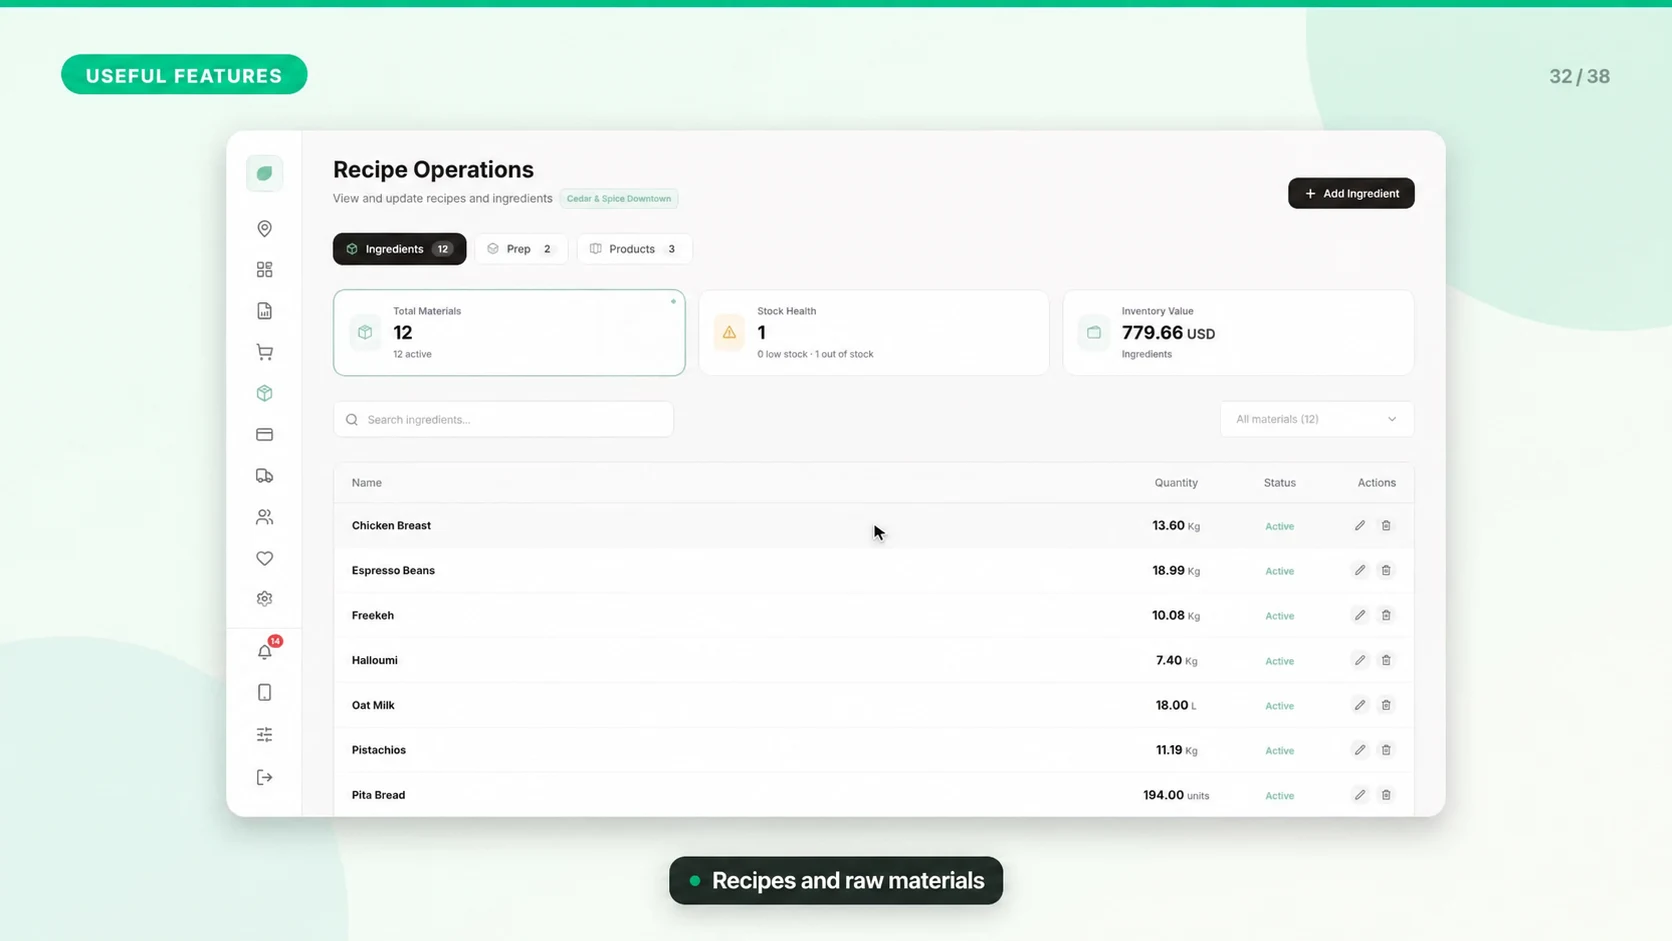
Task: Click the Cedar & Spice Downtown location tag
Action: (619, 198)
